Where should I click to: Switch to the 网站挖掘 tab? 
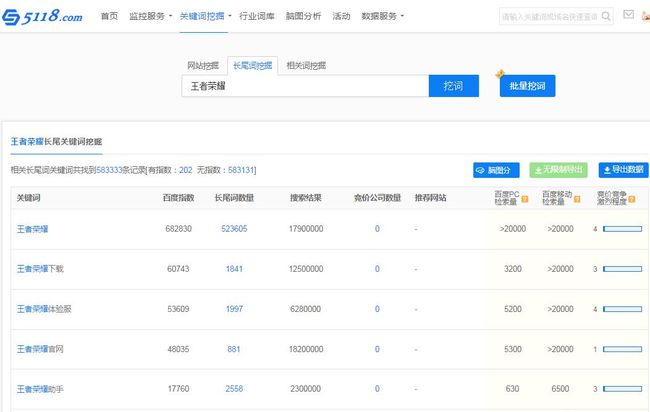point(203,65)
